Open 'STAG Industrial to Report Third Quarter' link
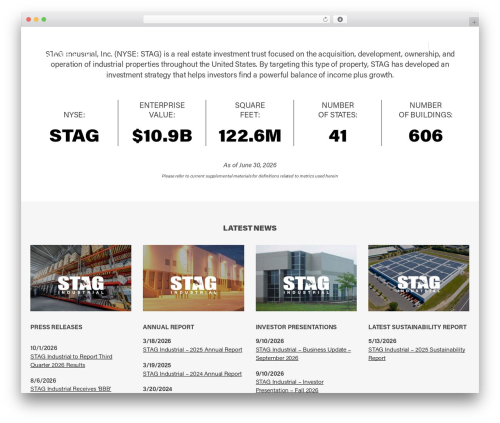This screenshot has width=500, height=423. click(71, 361)
